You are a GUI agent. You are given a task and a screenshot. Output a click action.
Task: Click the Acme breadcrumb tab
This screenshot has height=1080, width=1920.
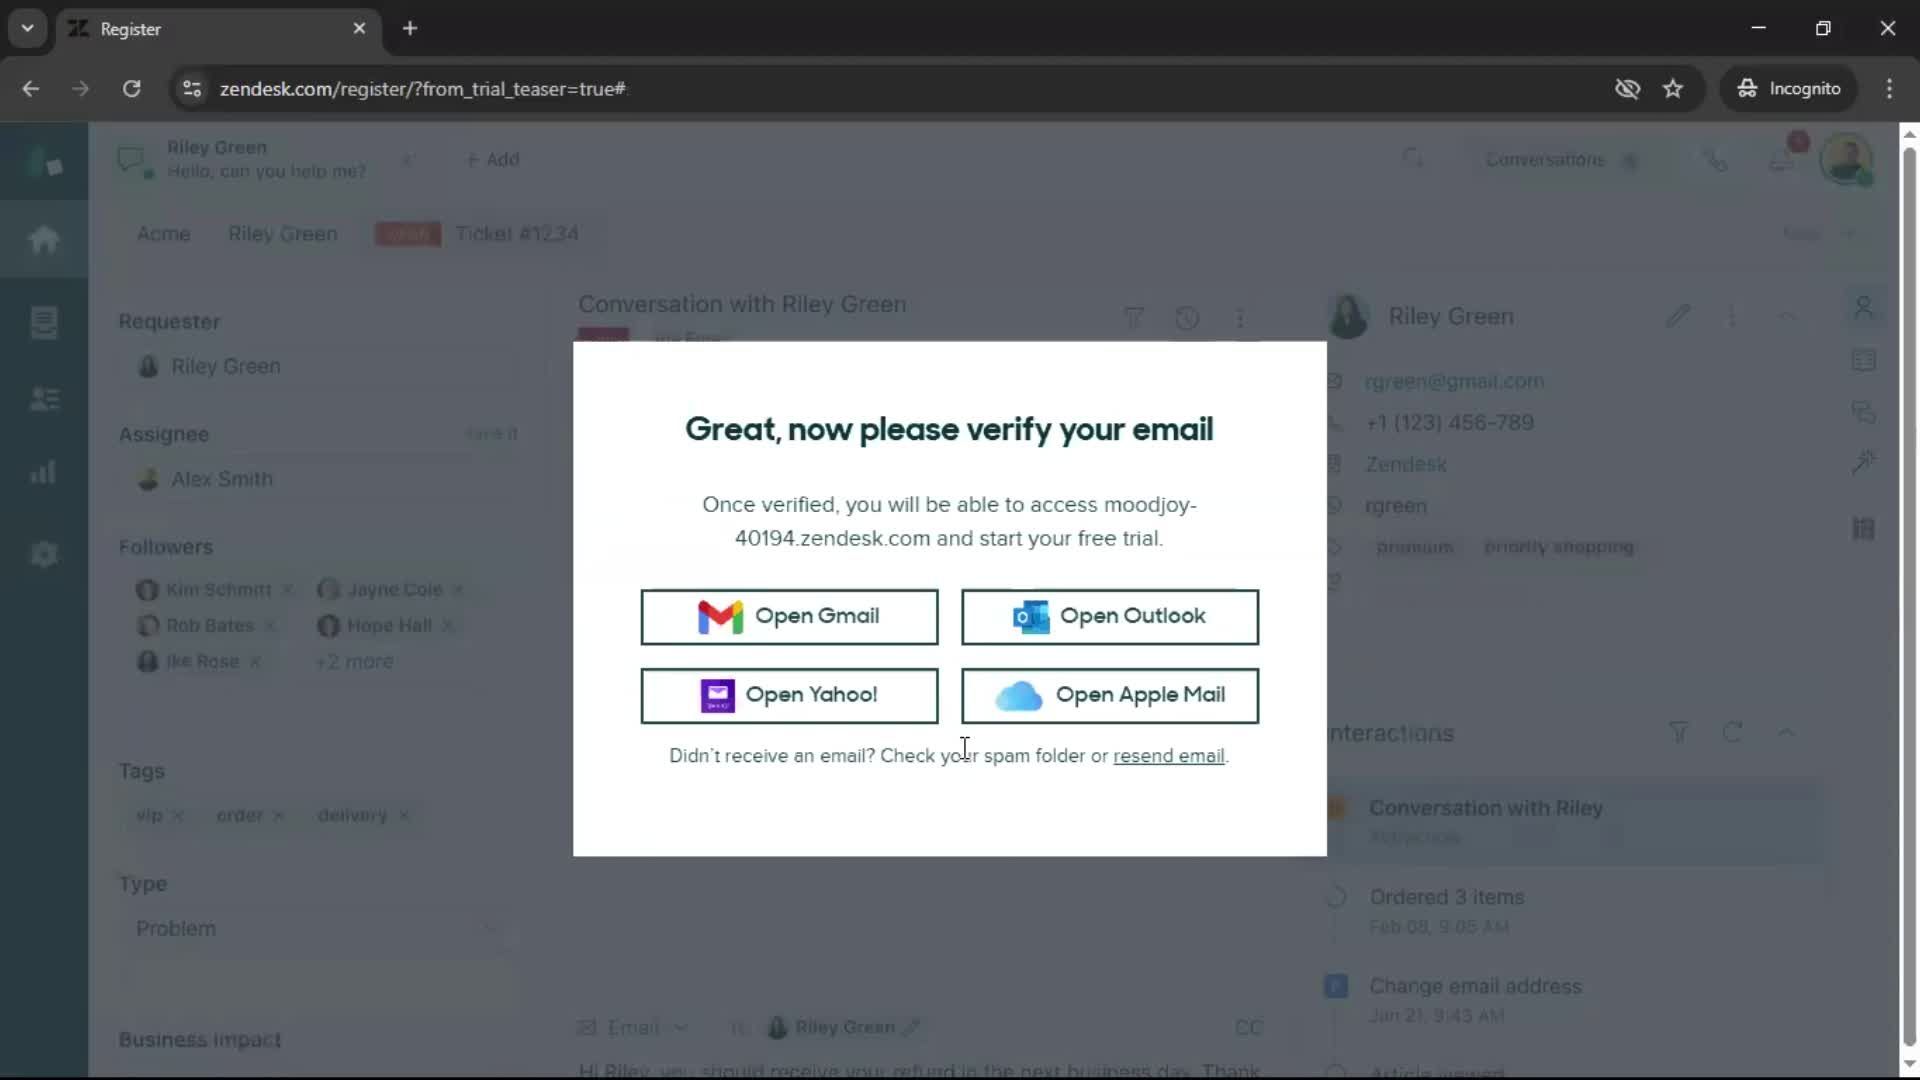click(163, 234)
